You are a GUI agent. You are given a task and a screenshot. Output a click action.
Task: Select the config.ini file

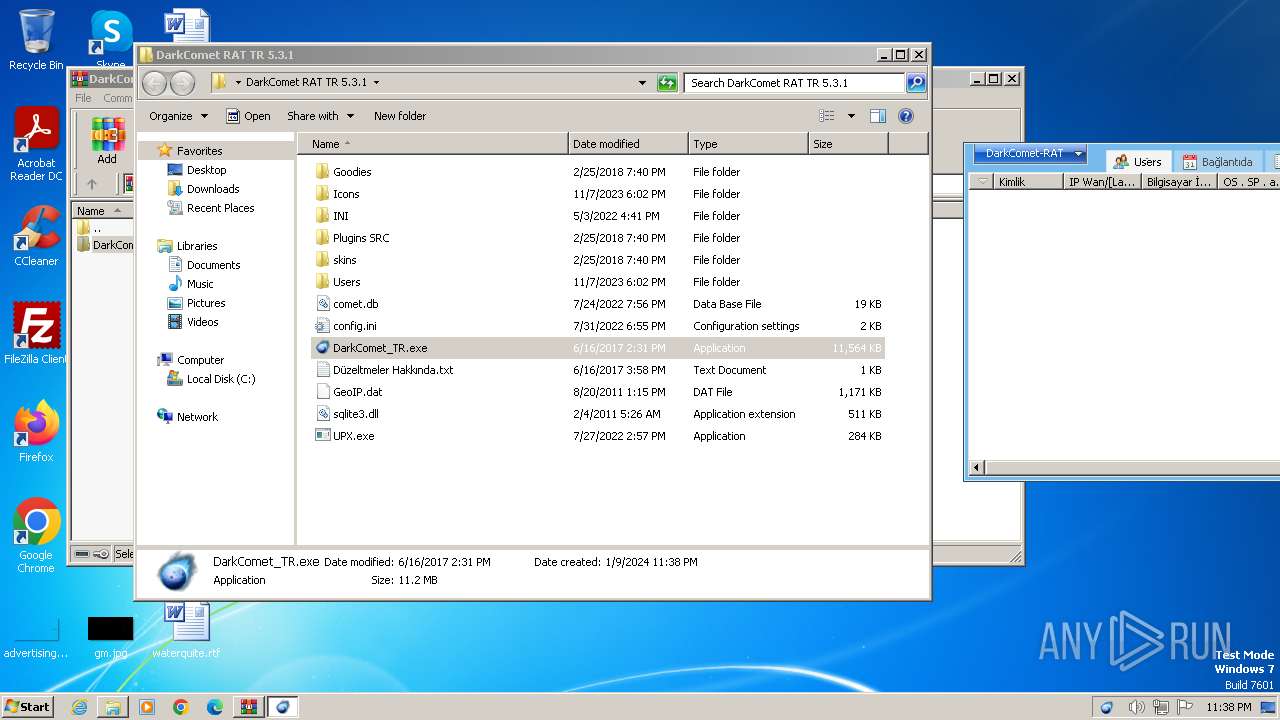[354, 326]
